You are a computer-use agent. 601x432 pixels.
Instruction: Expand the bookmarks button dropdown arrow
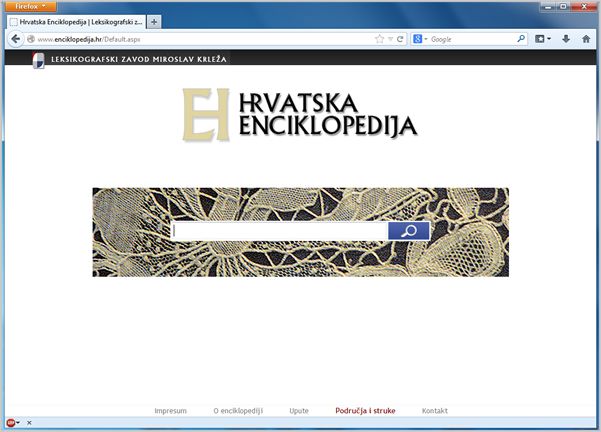[549, 39]
